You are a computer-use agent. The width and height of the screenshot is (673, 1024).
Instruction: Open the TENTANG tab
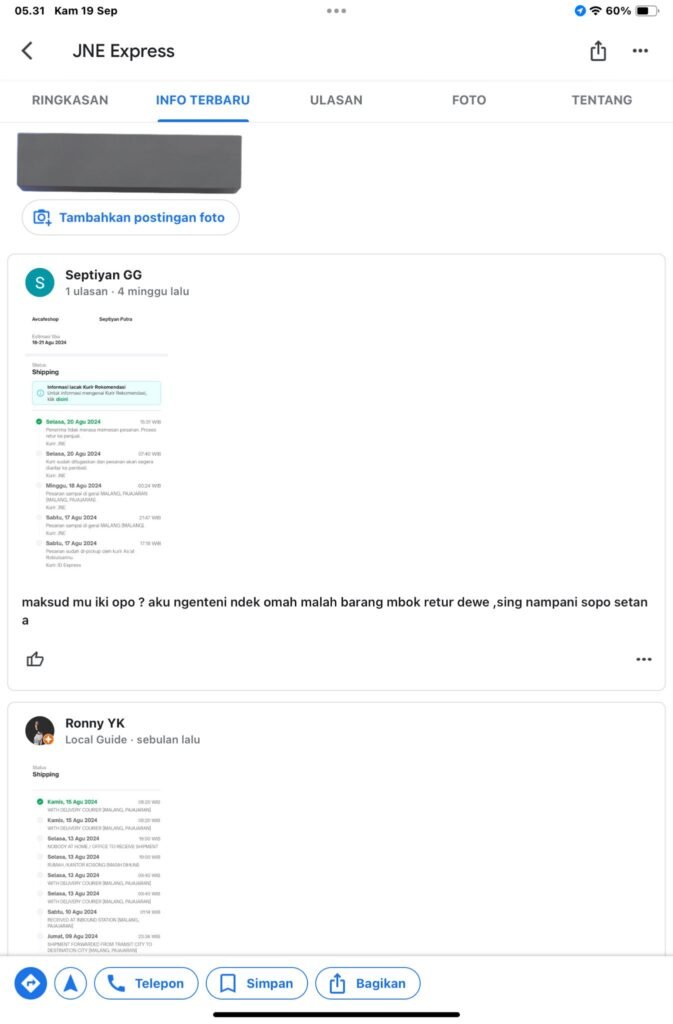[602, 100]
